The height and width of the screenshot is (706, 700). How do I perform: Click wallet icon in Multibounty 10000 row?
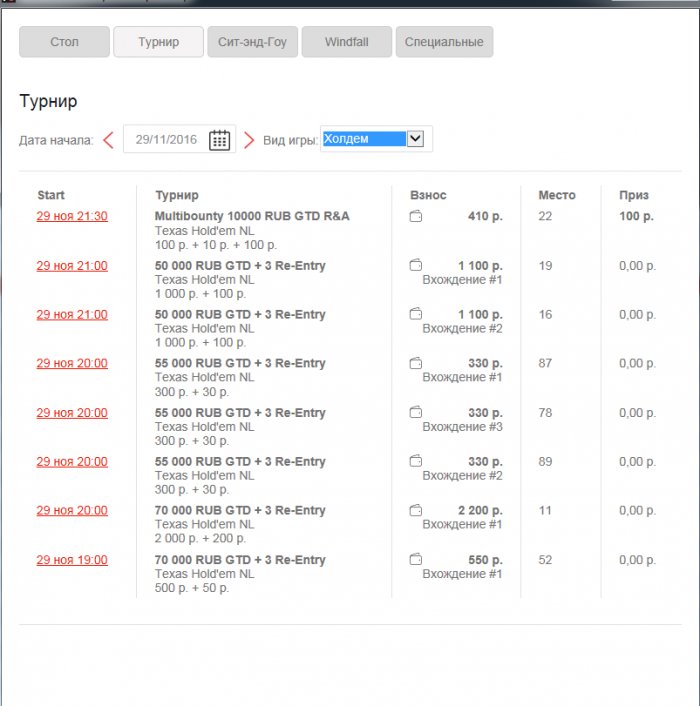(415, 216)
